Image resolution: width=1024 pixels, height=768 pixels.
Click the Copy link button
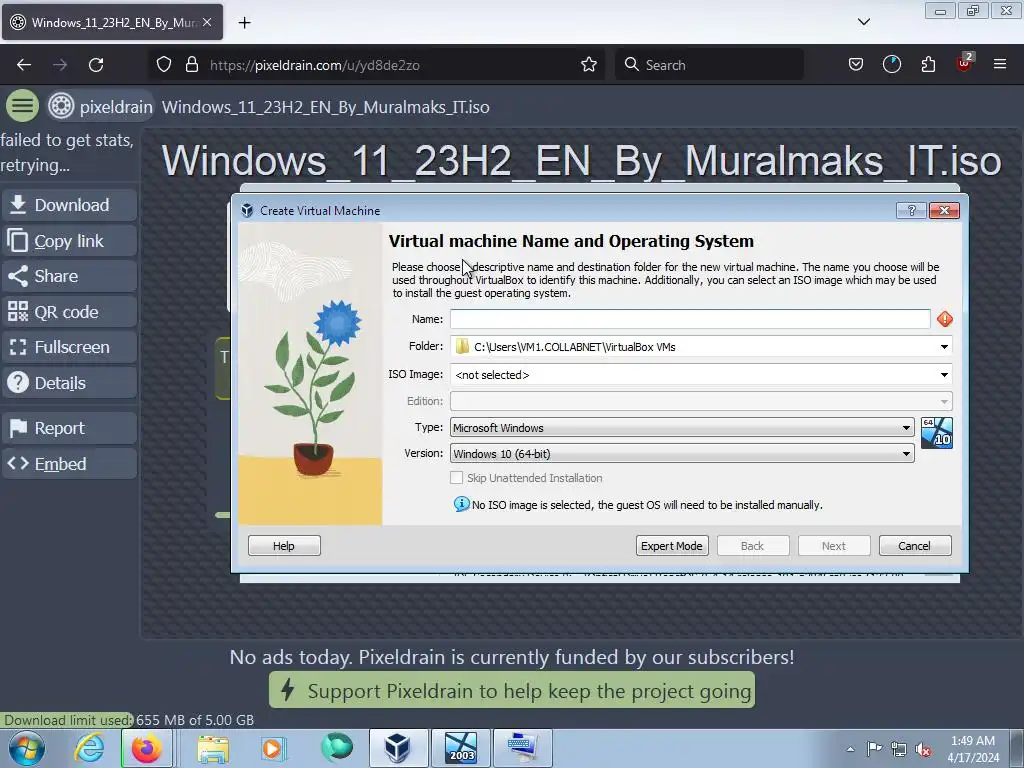point(70,241)
